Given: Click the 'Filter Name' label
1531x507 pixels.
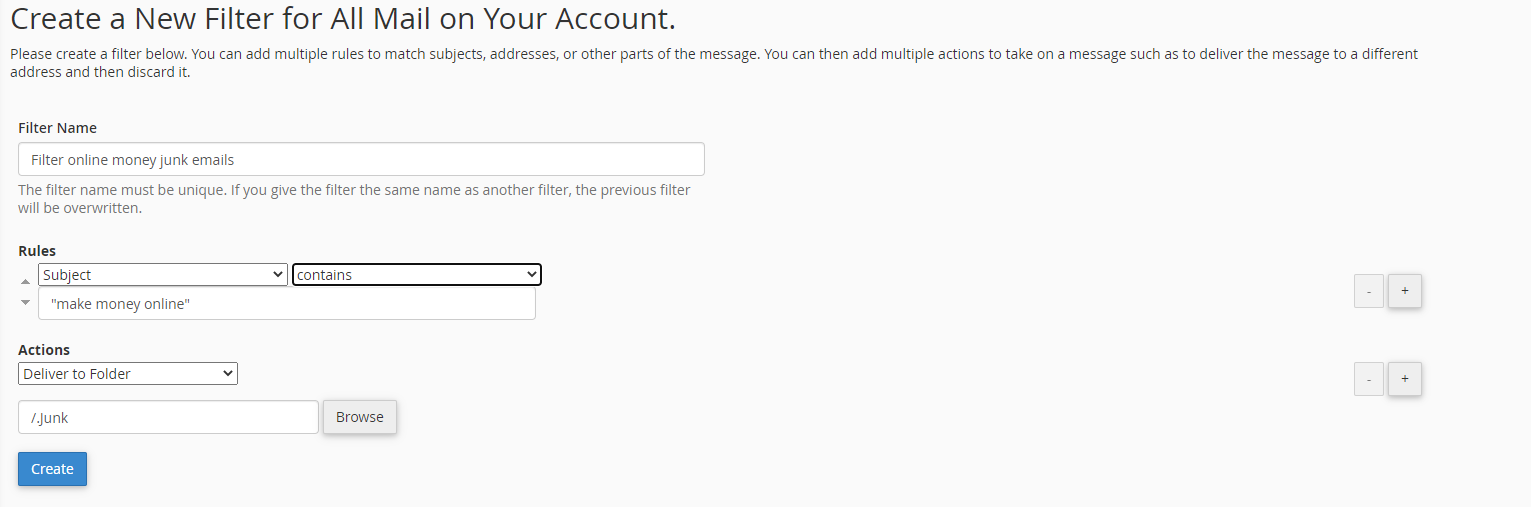Looking at the screenshot, I should click(57, 128).
